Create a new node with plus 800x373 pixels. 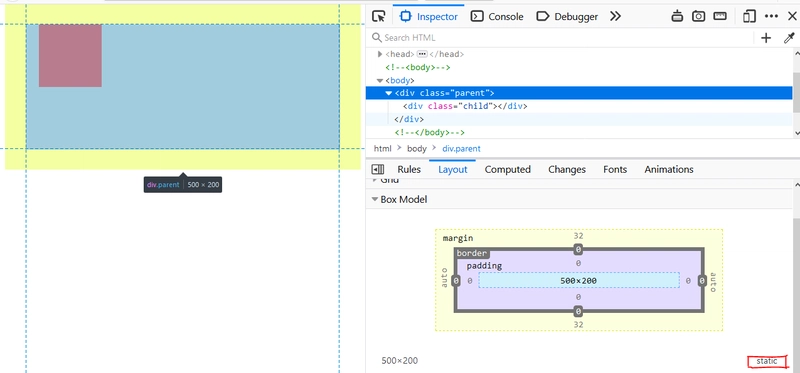pos(766,38)
